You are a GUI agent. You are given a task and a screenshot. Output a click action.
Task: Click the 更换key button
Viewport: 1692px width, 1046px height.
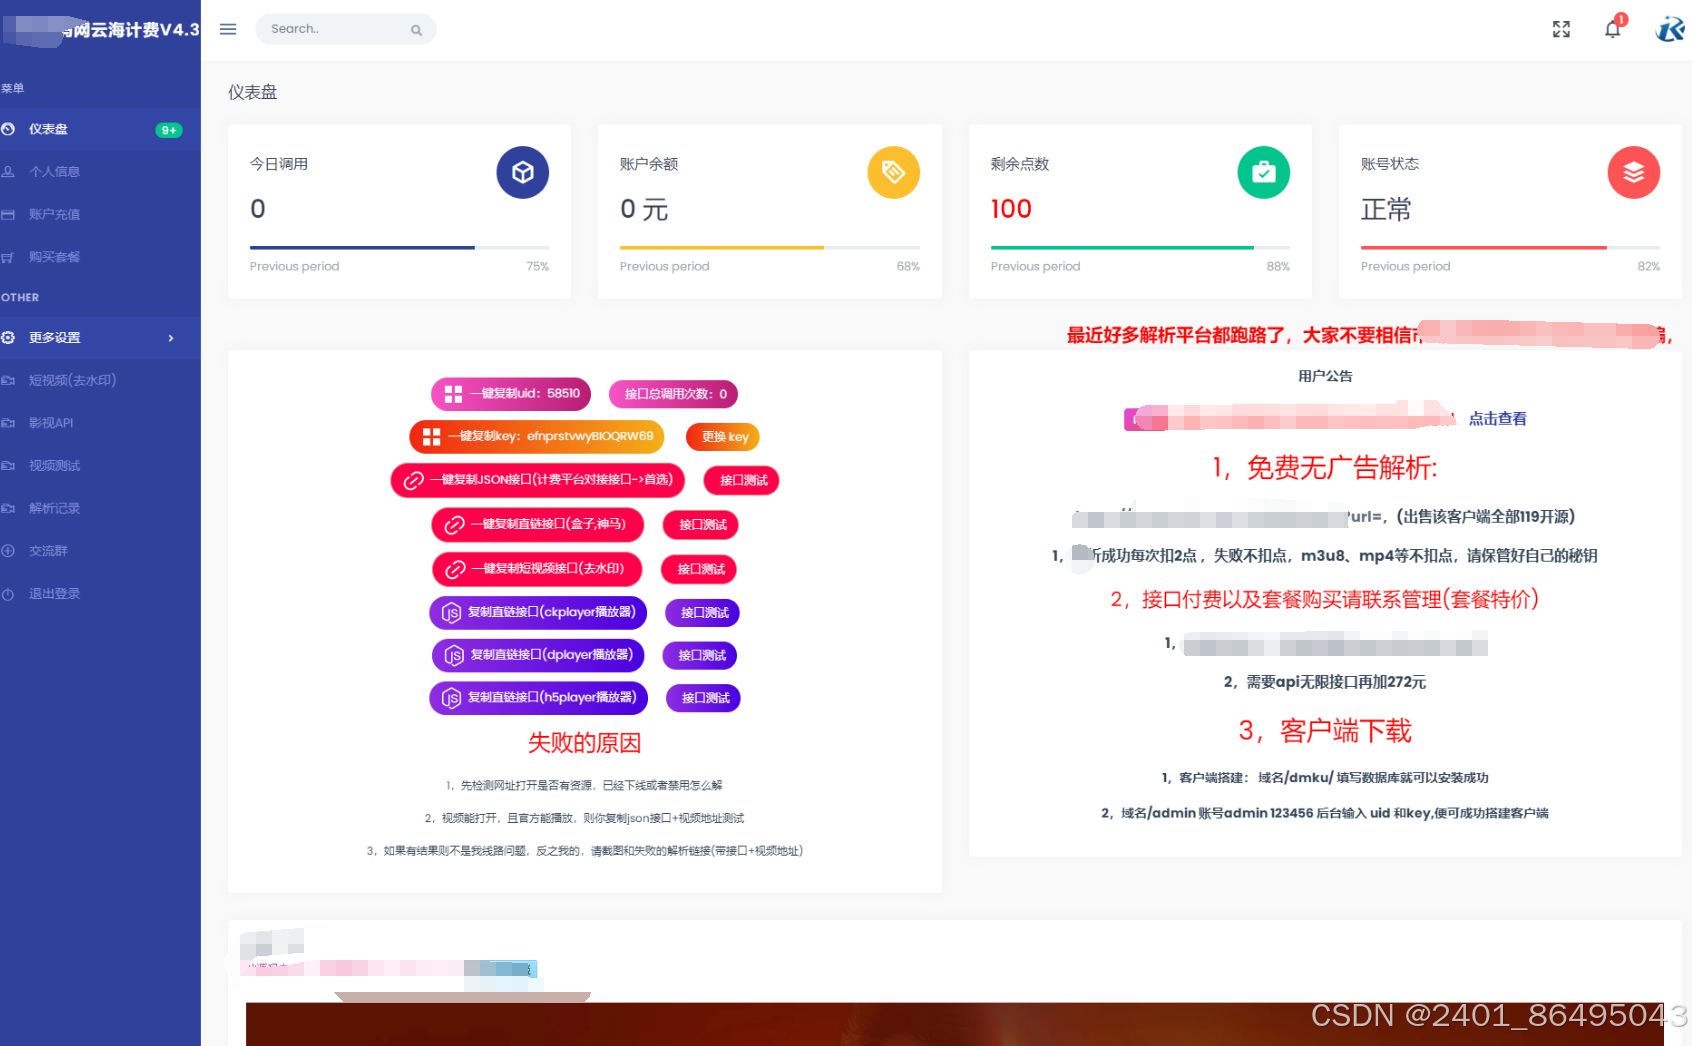(x=722, y=436)
